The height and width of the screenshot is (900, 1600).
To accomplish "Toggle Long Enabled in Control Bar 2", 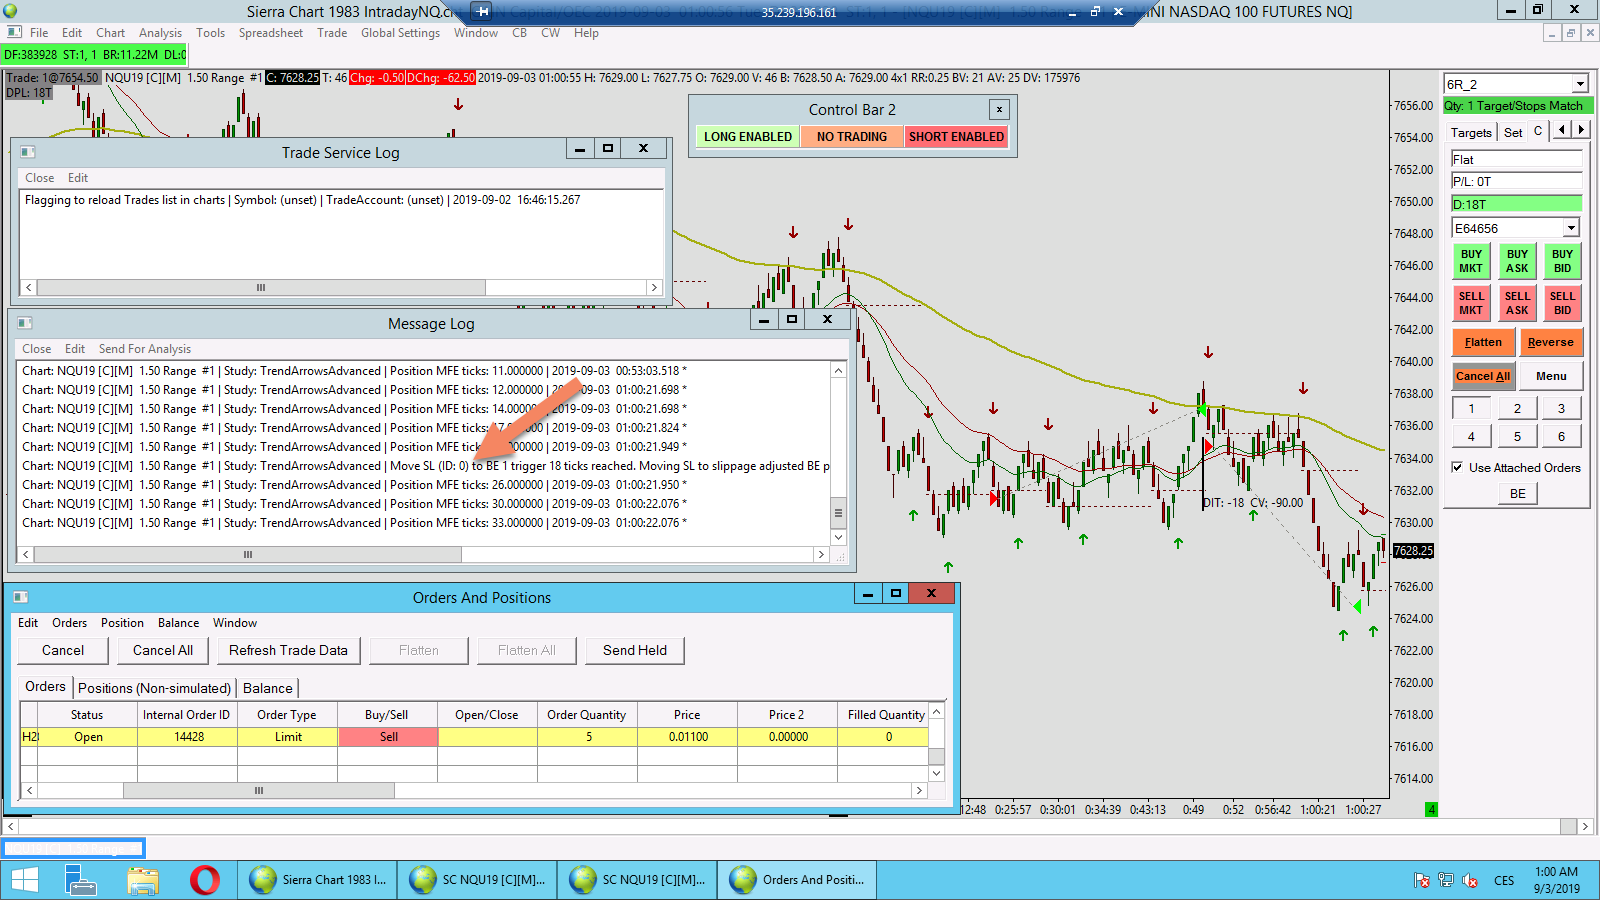I will pos(748,137).
